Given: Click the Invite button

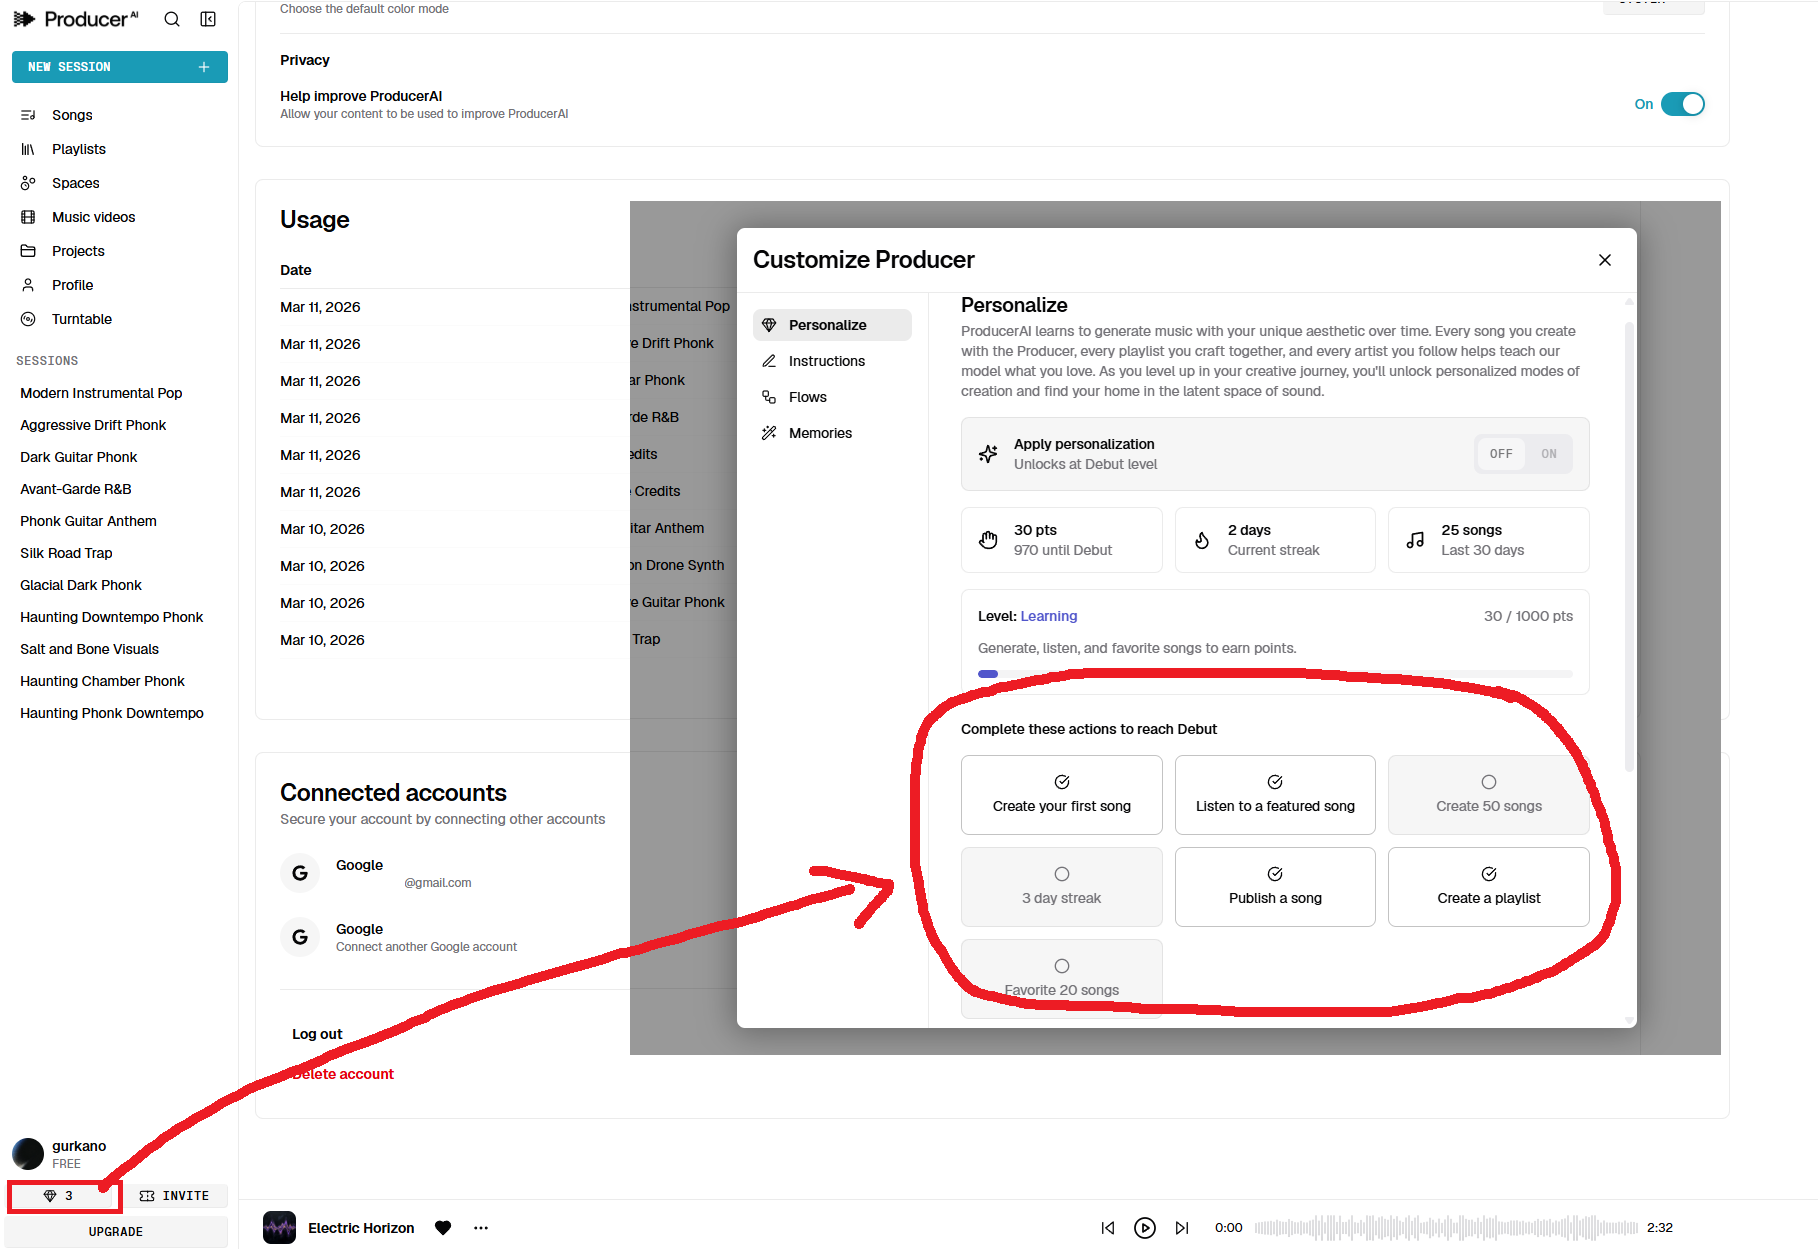Looking at the screenshot, I should point(175,1196).
